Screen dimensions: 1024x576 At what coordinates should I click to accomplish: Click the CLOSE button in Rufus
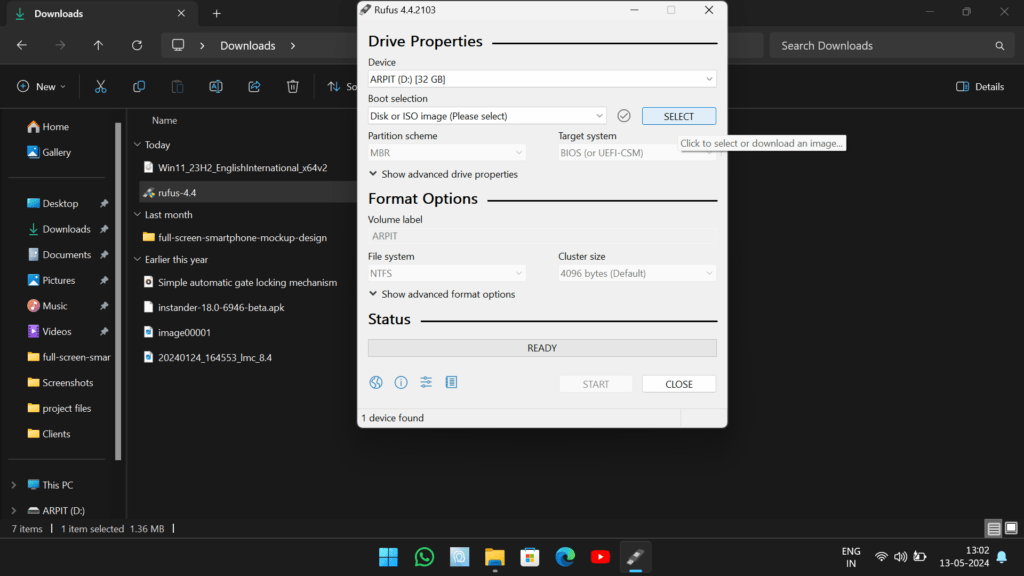point(679,384)
